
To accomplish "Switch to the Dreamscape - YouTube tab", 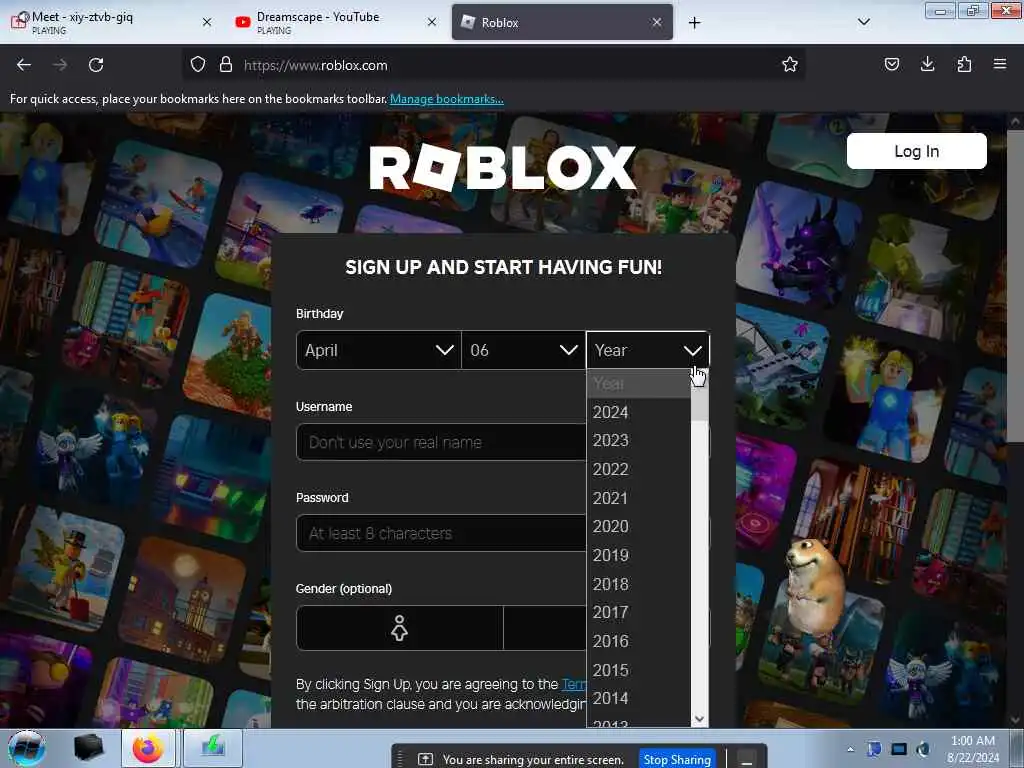I will [x=336, y=22].
